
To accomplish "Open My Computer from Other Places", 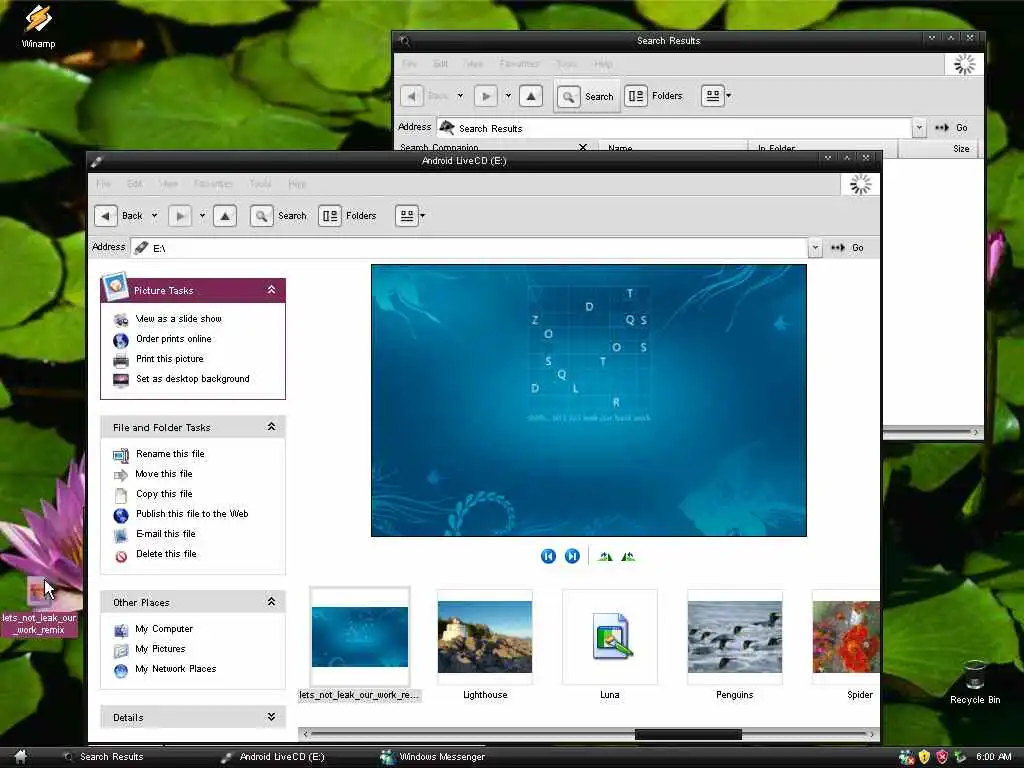I will point(164,628).
